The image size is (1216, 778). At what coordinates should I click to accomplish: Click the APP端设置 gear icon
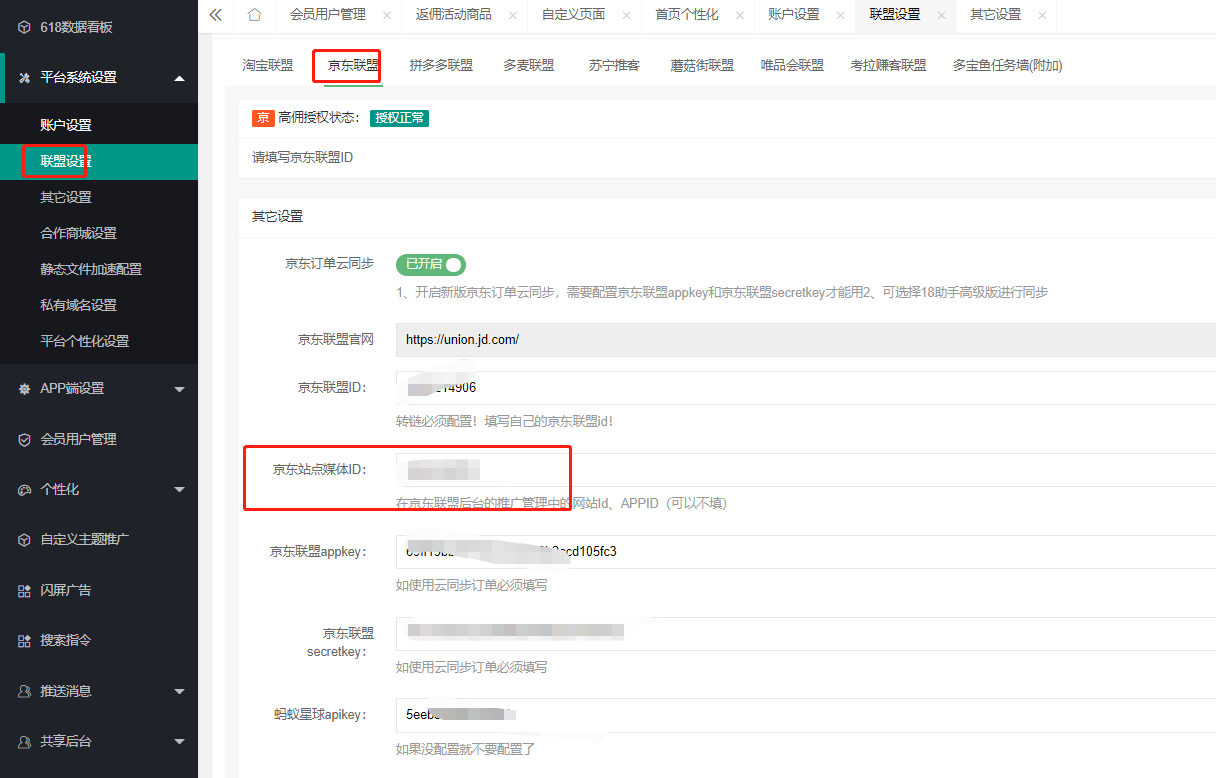[25, 389]
